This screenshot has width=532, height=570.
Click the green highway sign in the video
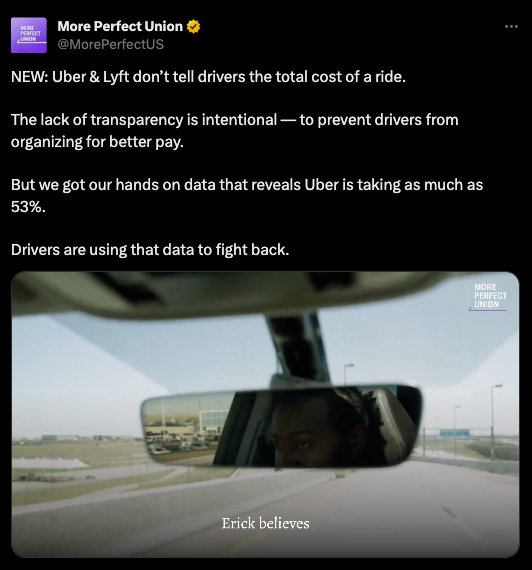click(454, 433)
